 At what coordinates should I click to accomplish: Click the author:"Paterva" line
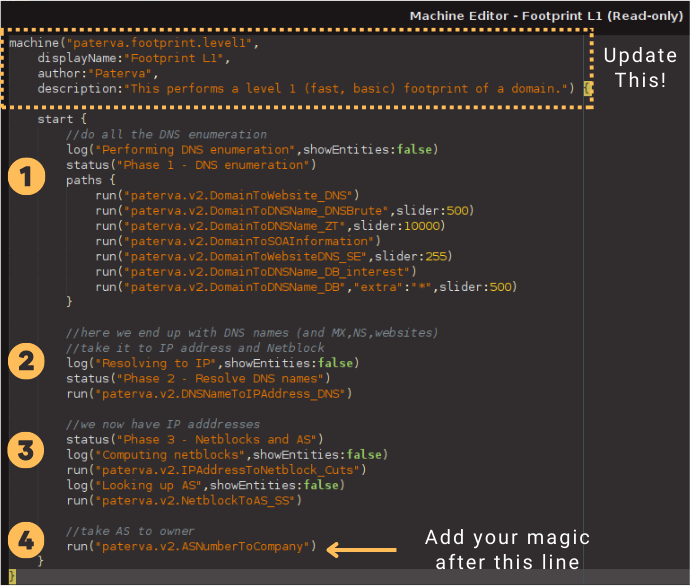(x=98, y=73)
